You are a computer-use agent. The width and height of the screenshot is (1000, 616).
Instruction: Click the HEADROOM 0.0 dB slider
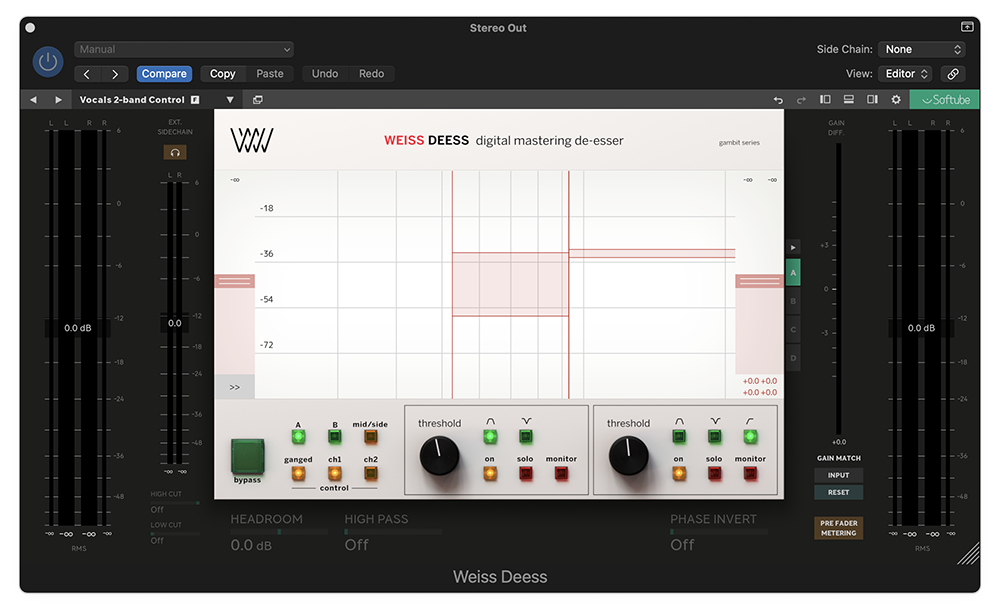tap(279, 532)
